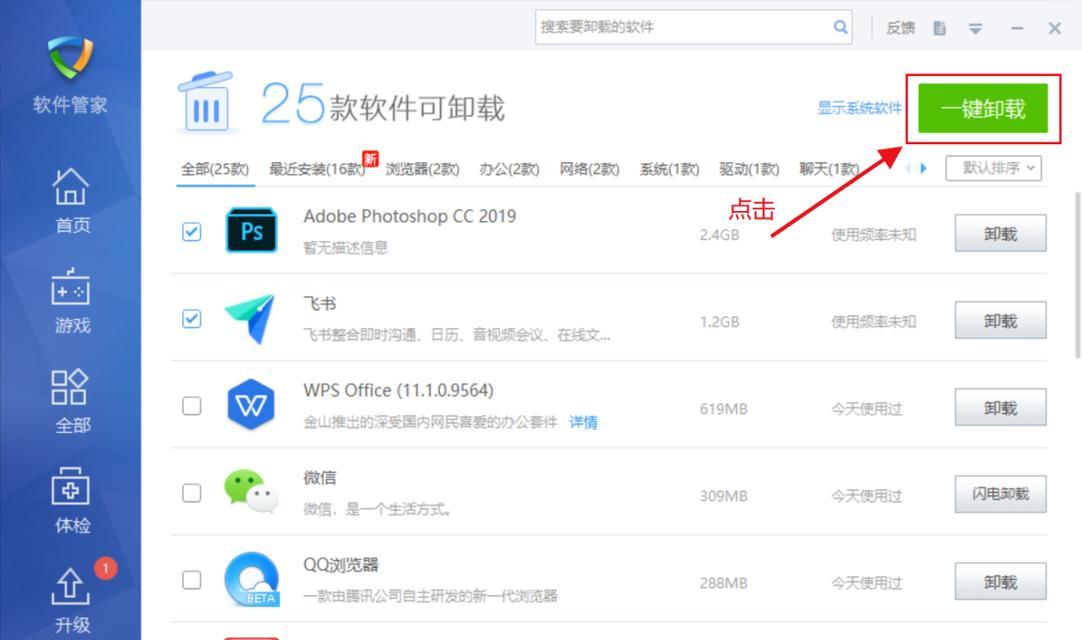Uncheck the Adobe Photoshop CC 2019 checkbox
This screenshot has width=1082, height=640.
(x=192, y=232)
